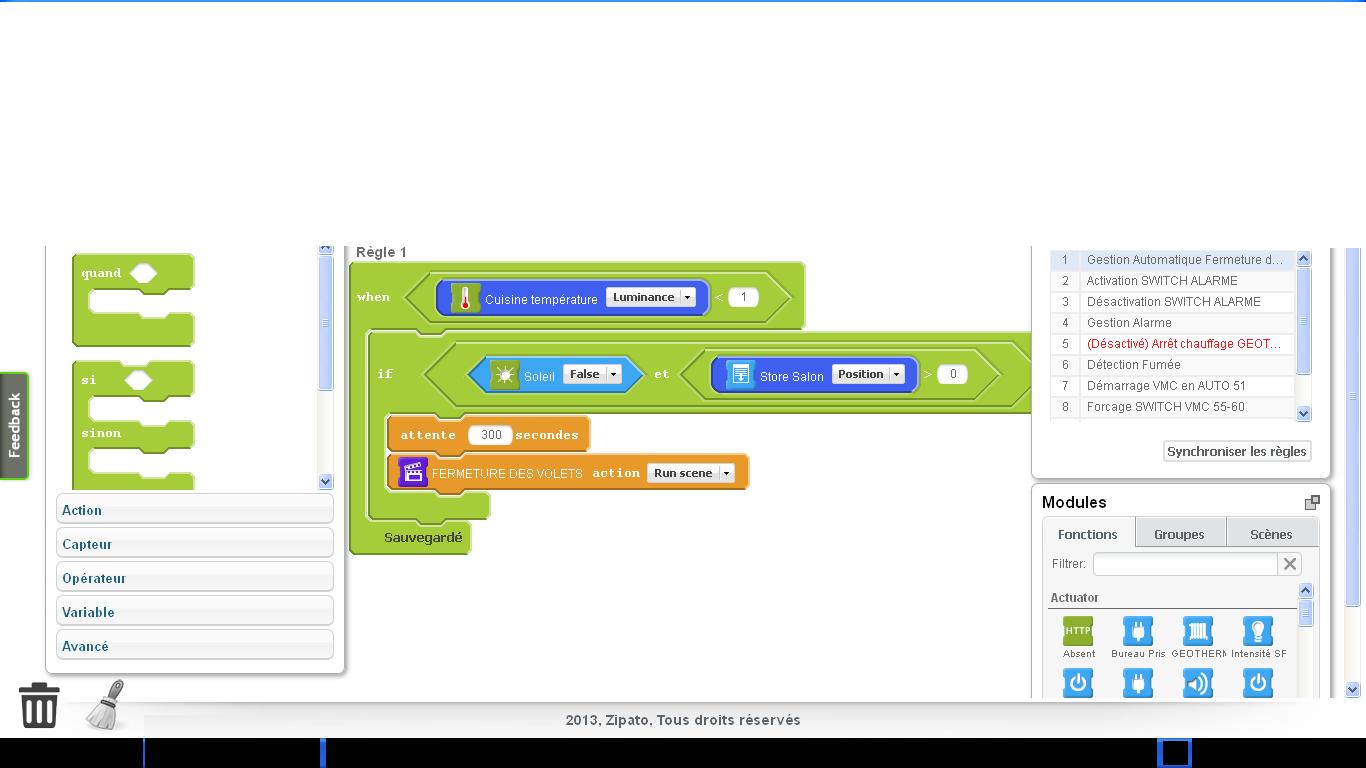Viewport: 1366px width, 768px height.
Task: Select the GEOTHERM radiator module
Action: coord(1198,631)
